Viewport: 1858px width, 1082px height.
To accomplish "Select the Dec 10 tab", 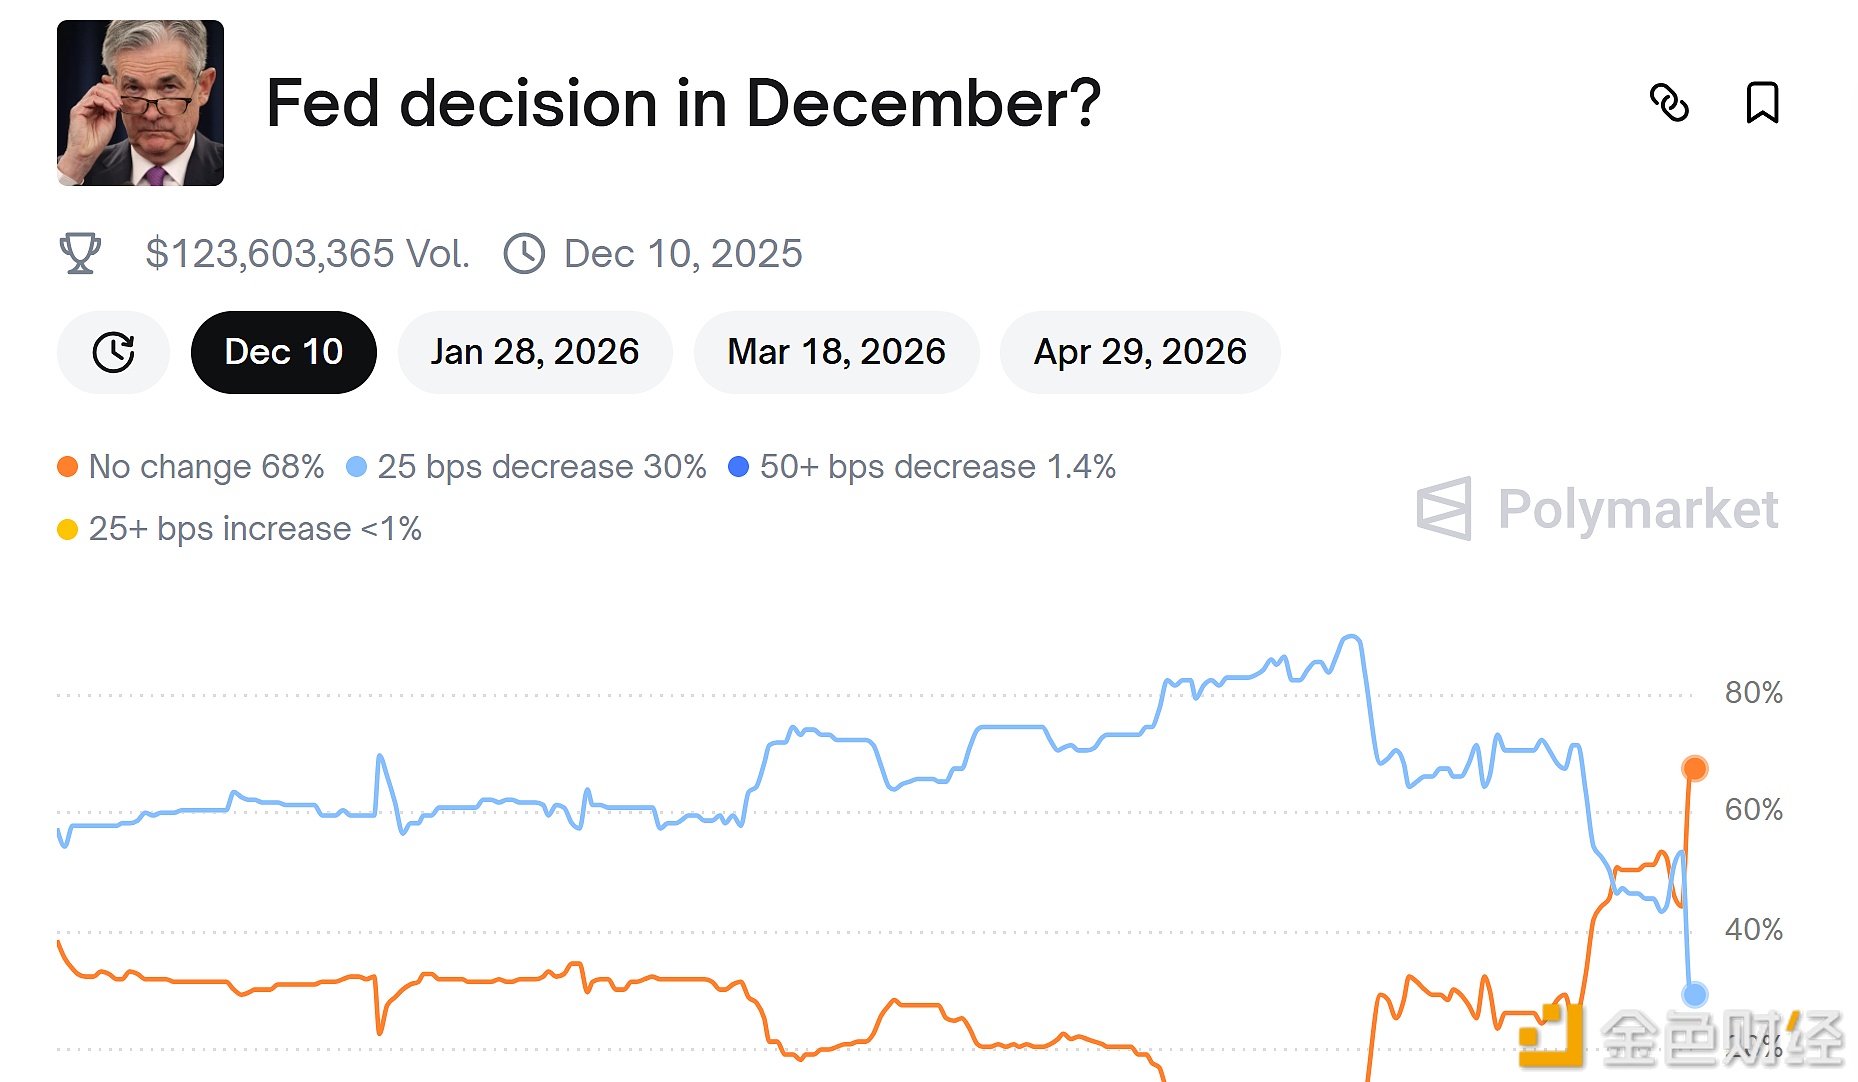I will point(283,351).
